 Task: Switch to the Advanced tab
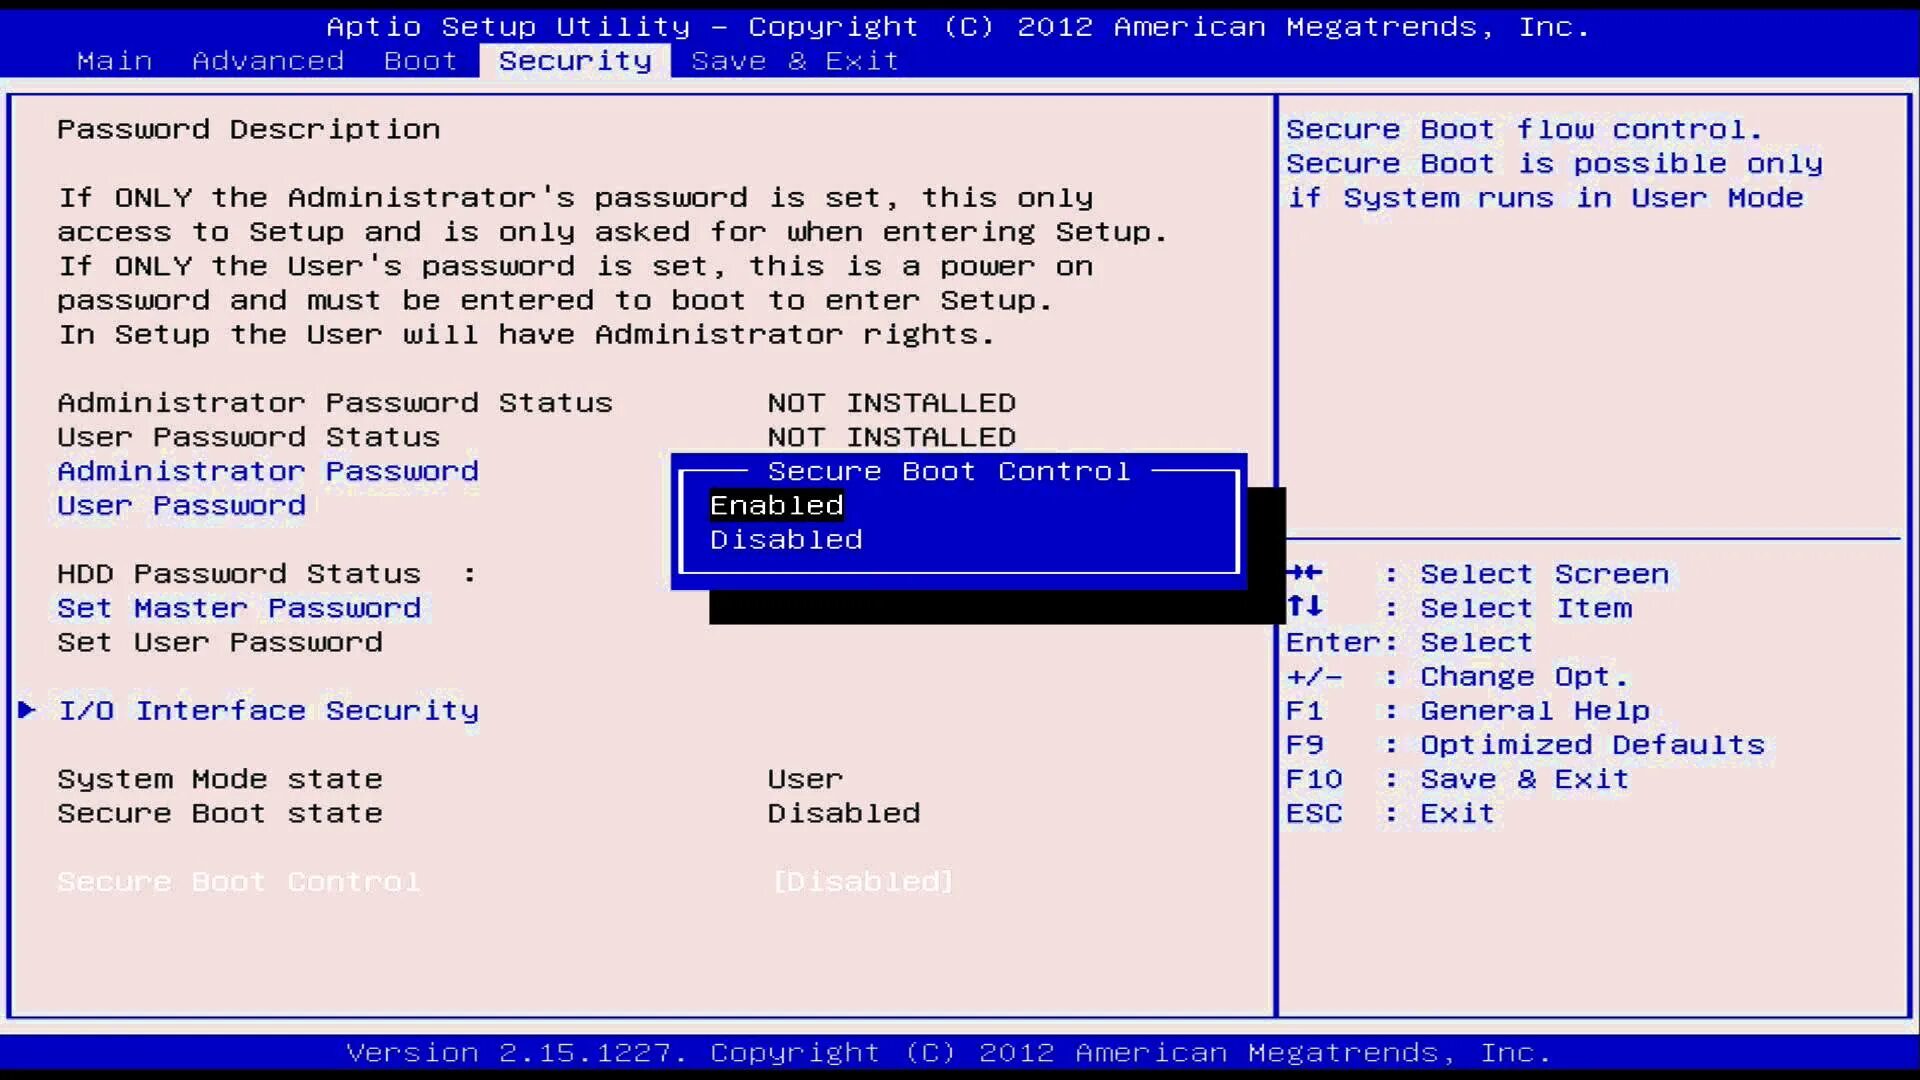tap(267, 61)
